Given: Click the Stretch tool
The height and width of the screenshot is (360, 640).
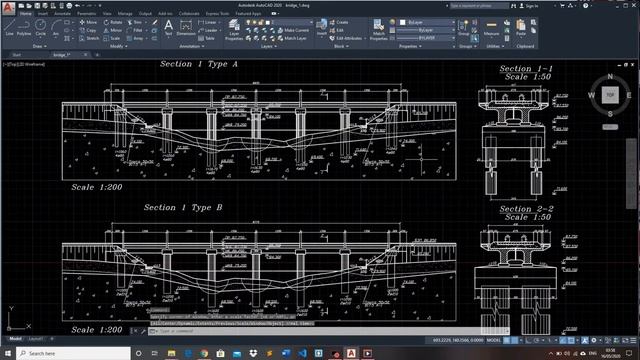Looking at the screenshot, I should [x=89, y=38].
